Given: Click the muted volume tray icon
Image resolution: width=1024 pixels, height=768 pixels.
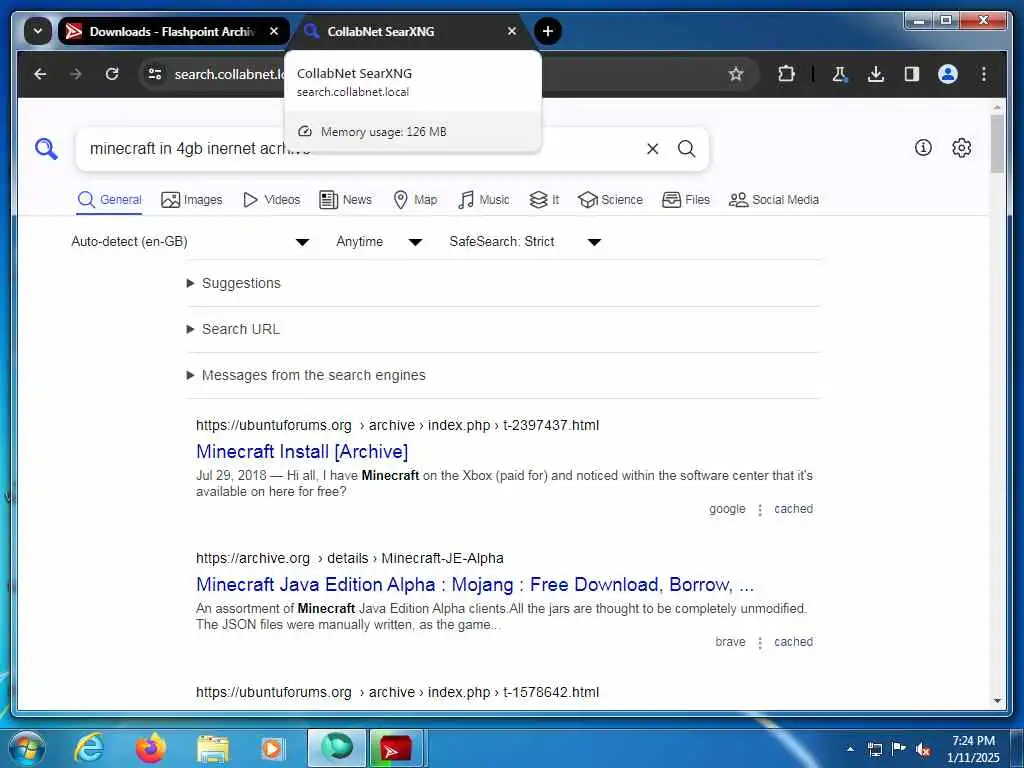Looking at the screenshot, I should pos(923,749).
